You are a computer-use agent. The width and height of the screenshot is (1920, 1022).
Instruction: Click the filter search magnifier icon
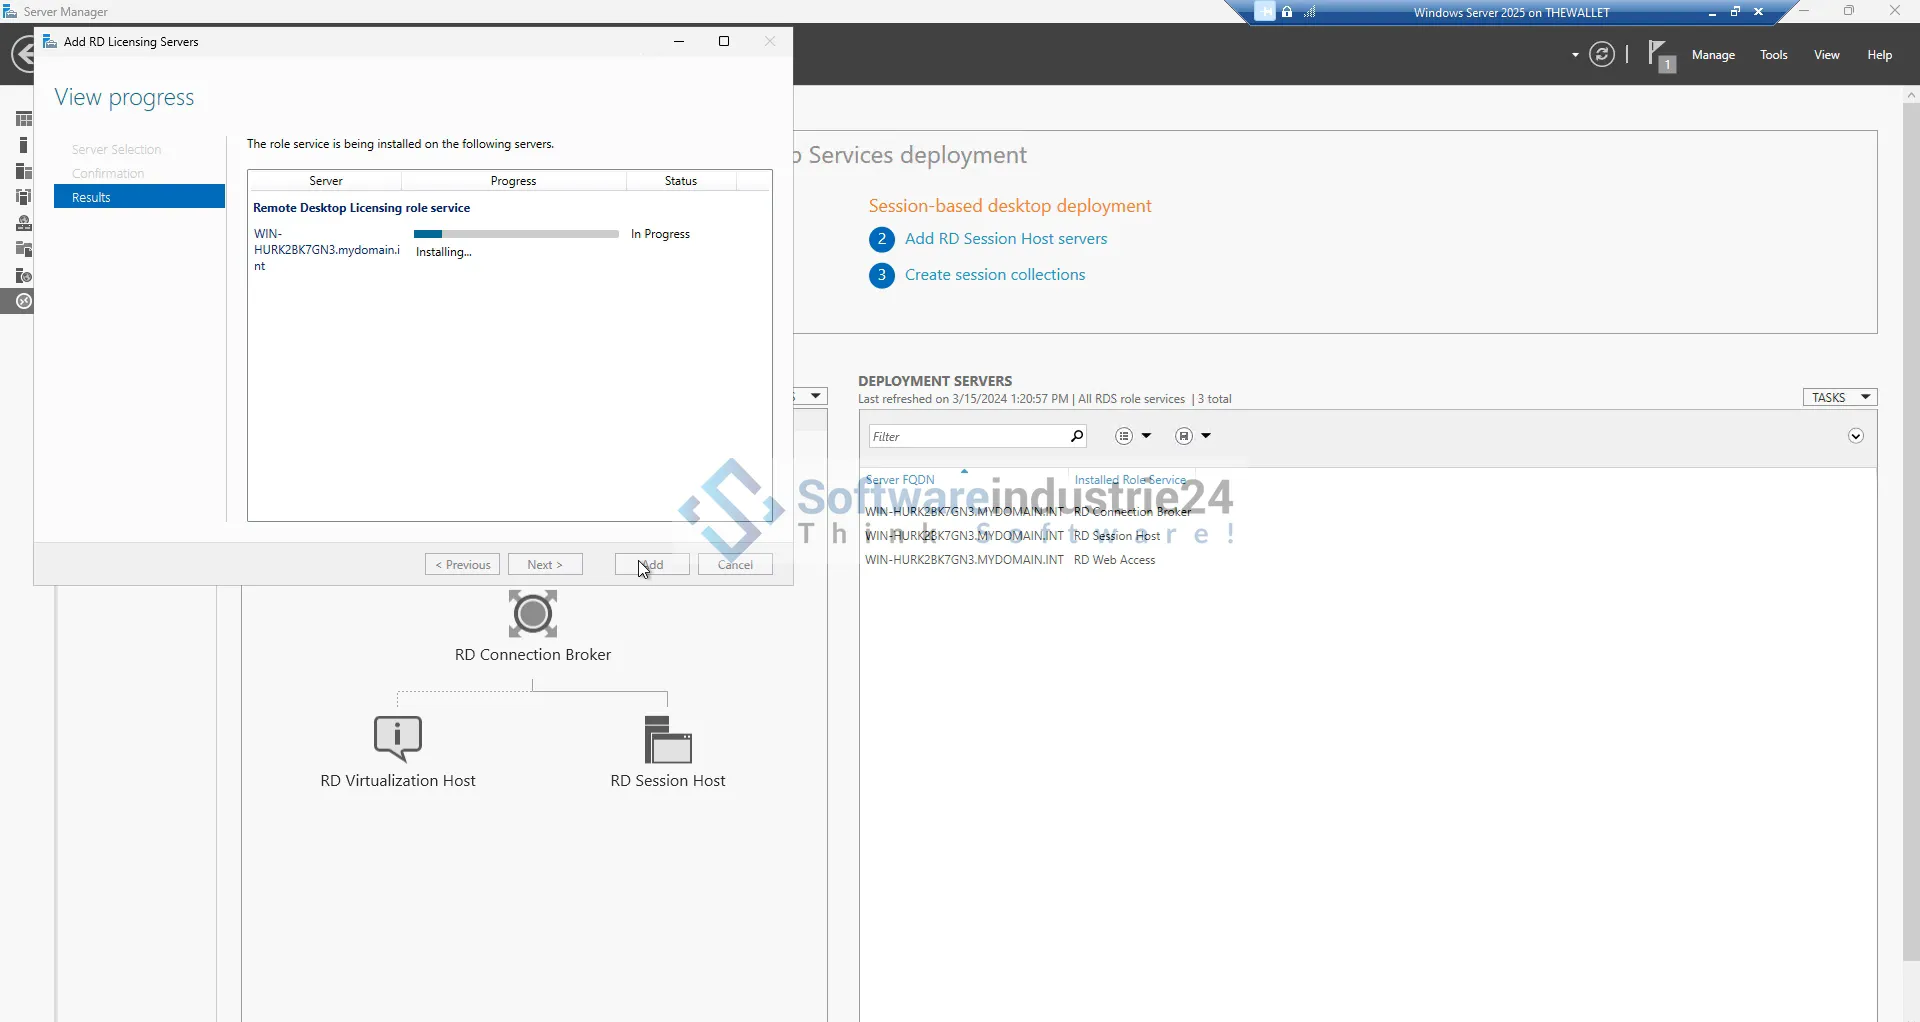coord(1076,436)
